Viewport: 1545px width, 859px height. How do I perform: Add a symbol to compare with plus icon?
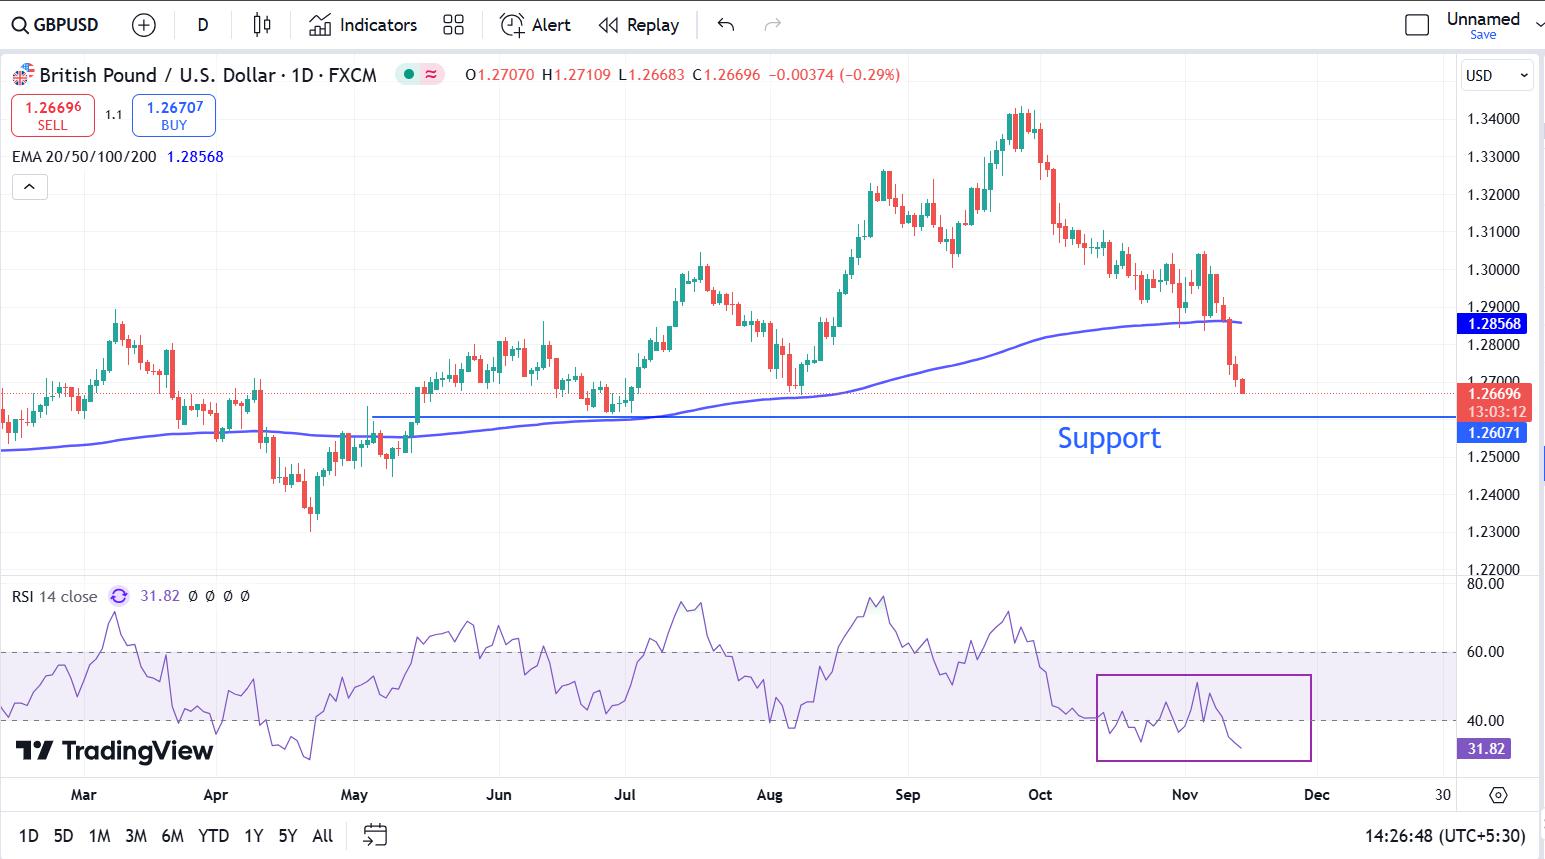144,25
